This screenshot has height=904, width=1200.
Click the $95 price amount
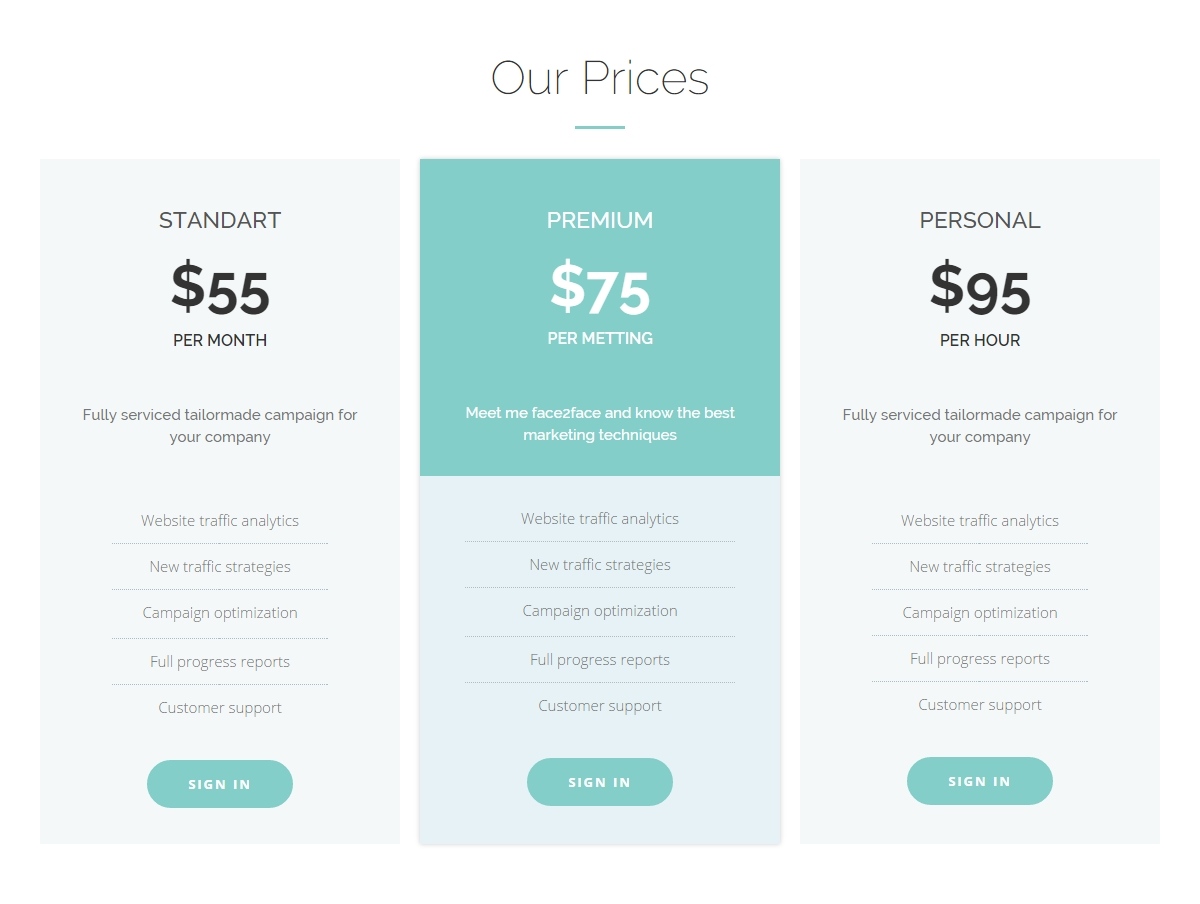(x=980, y=290)
